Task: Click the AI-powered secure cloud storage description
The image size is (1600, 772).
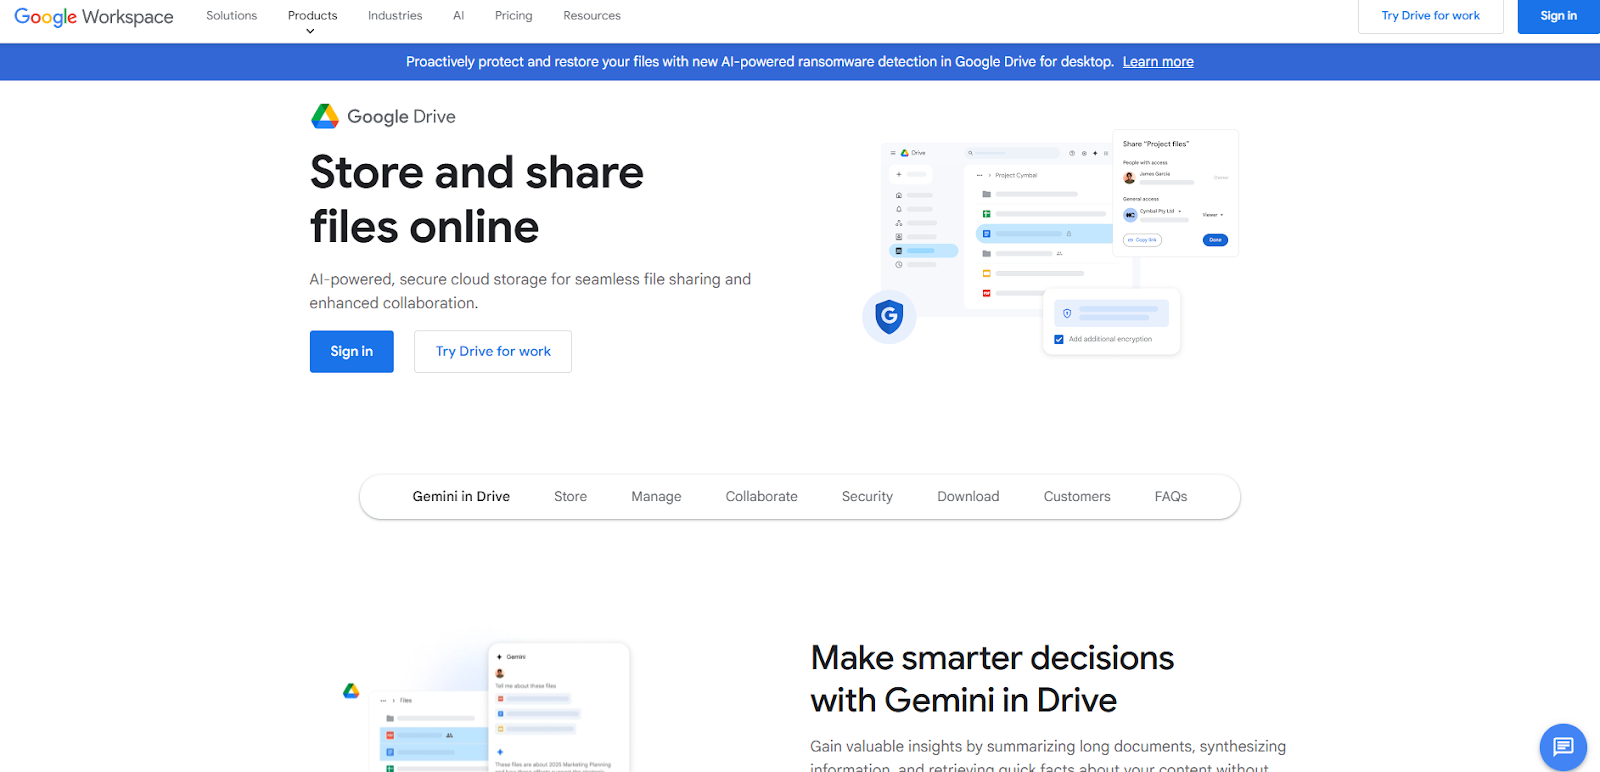Action: (530, 291)
